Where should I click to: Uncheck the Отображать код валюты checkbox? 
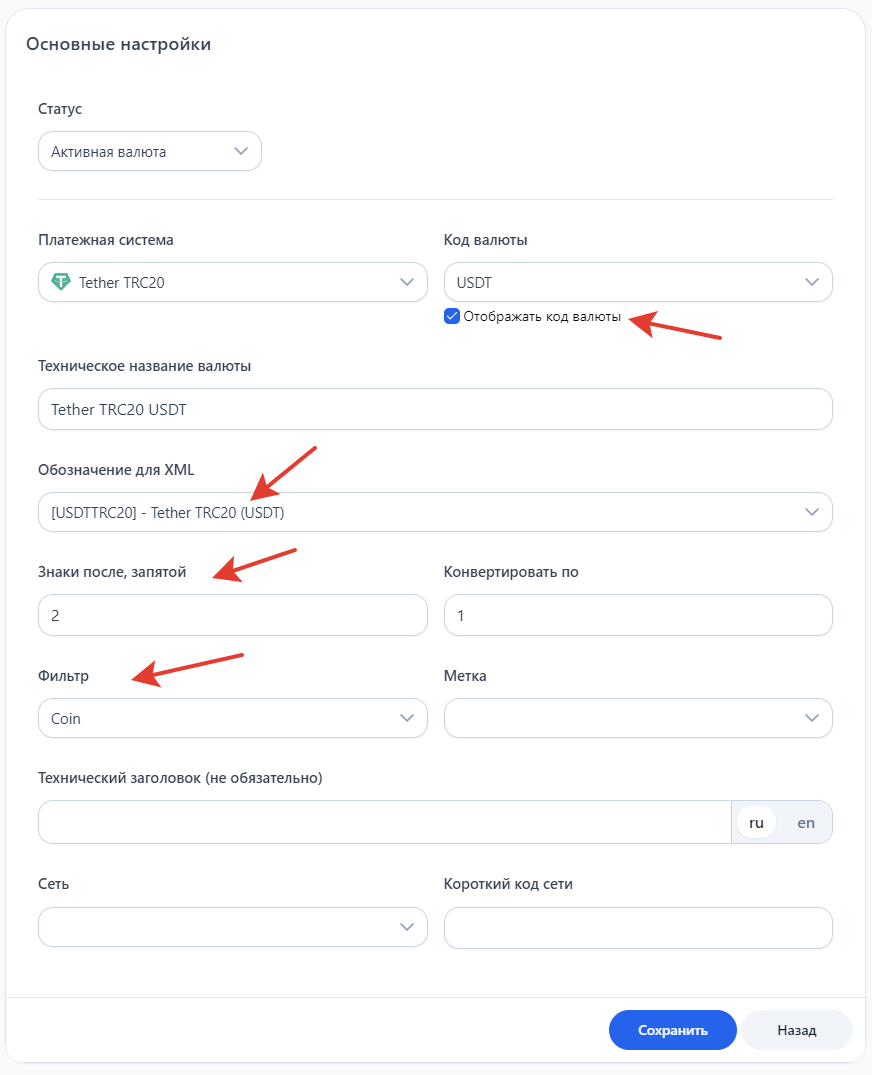452,317
